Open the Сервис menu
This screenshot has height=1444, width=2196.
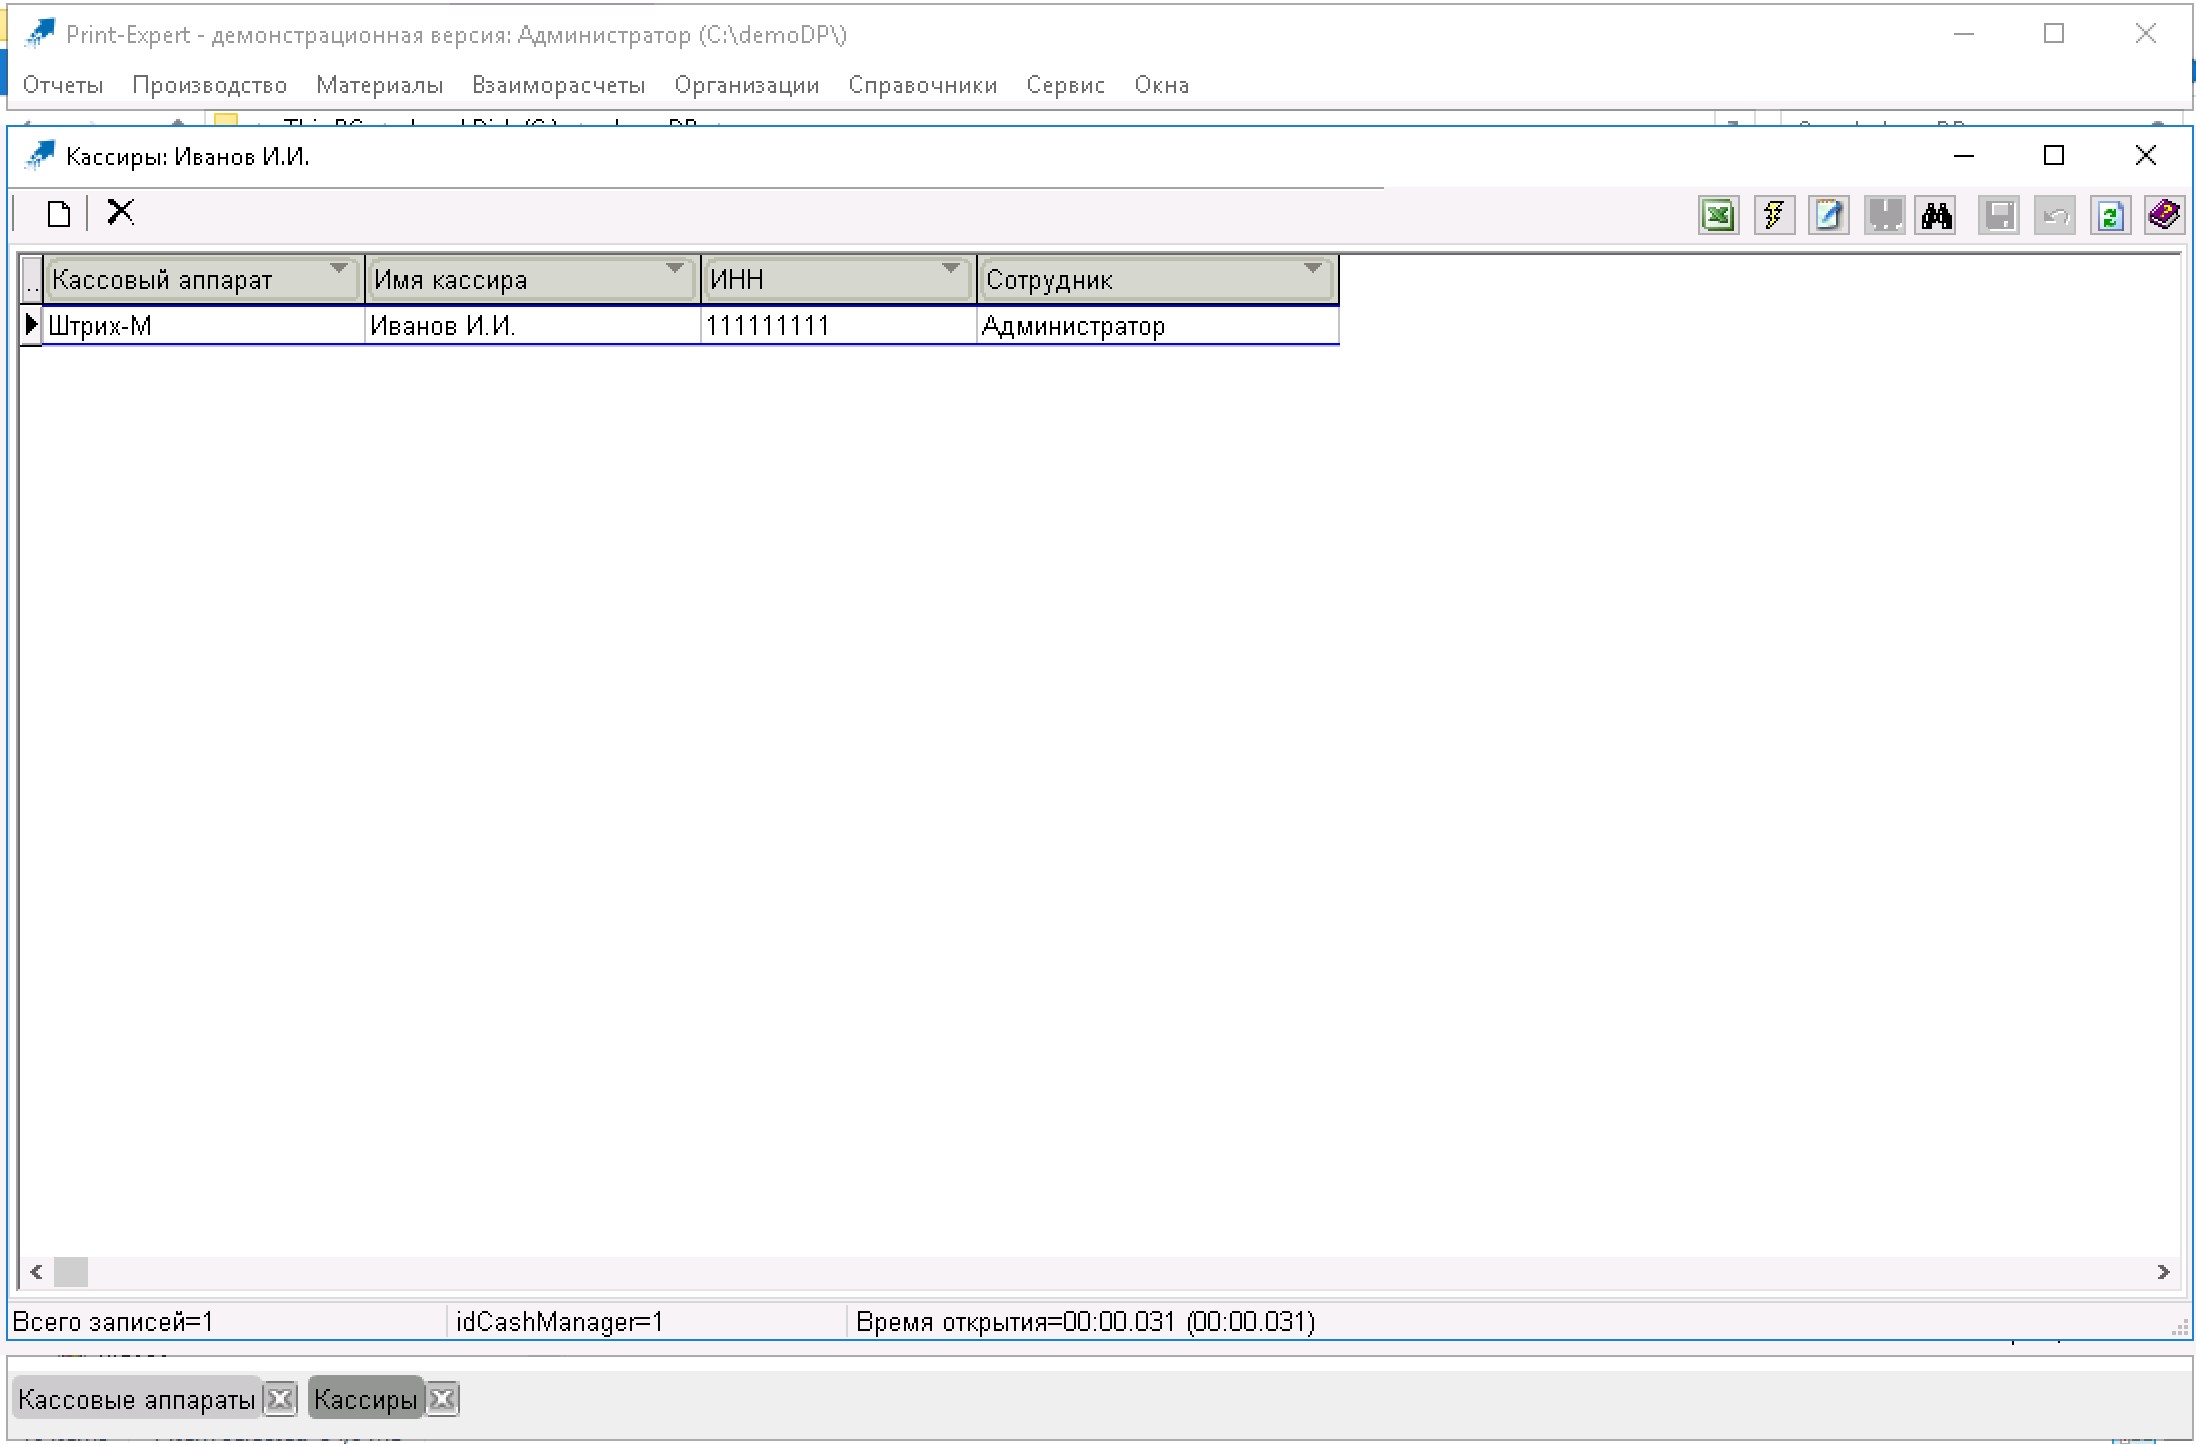pos(1066,85)
